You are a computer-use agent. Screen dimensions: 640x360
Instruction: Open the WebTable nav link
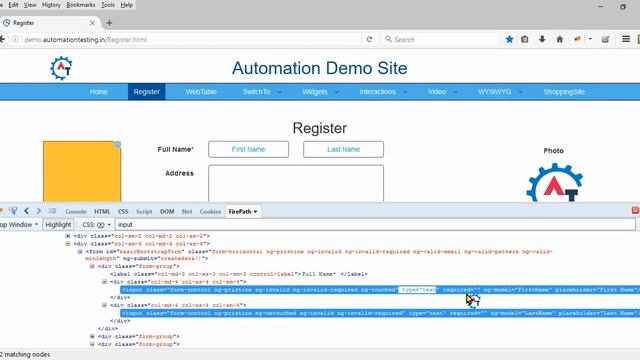point(201,92)
